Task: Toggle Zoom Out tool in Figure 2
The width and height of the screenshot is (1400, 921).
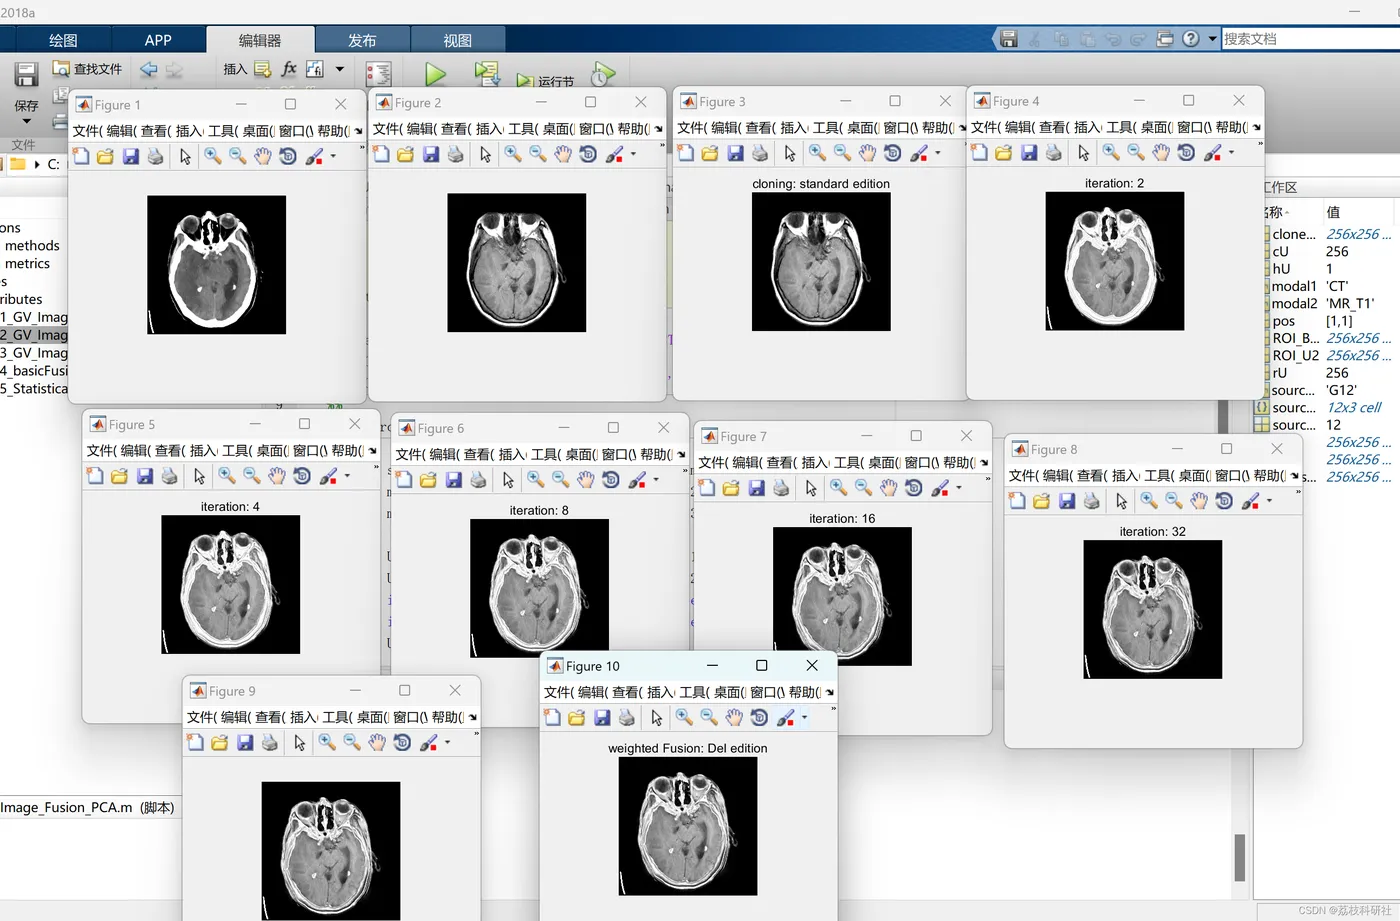Action: [538, 154]
